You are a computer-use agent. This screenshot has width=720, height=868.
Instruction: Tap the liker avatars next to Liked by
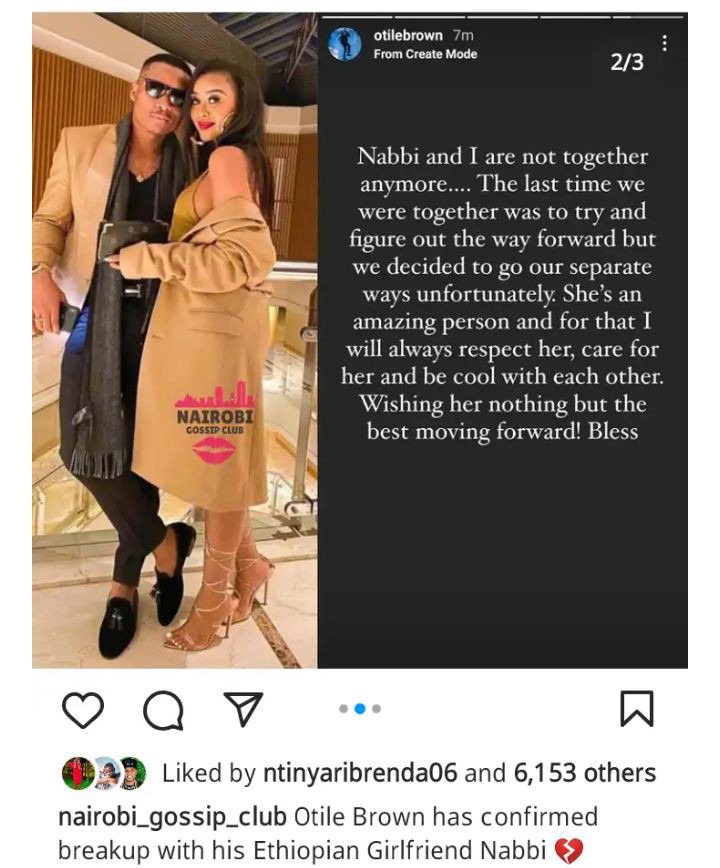pos(103,773)
